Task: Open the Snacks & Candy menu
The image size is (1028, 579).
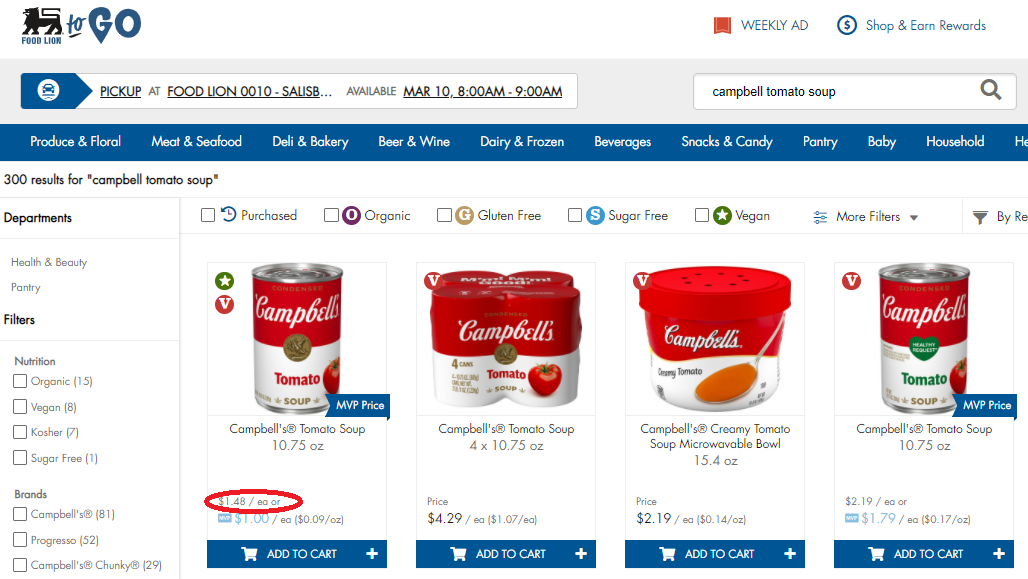Action: click(x=726, y=142)
